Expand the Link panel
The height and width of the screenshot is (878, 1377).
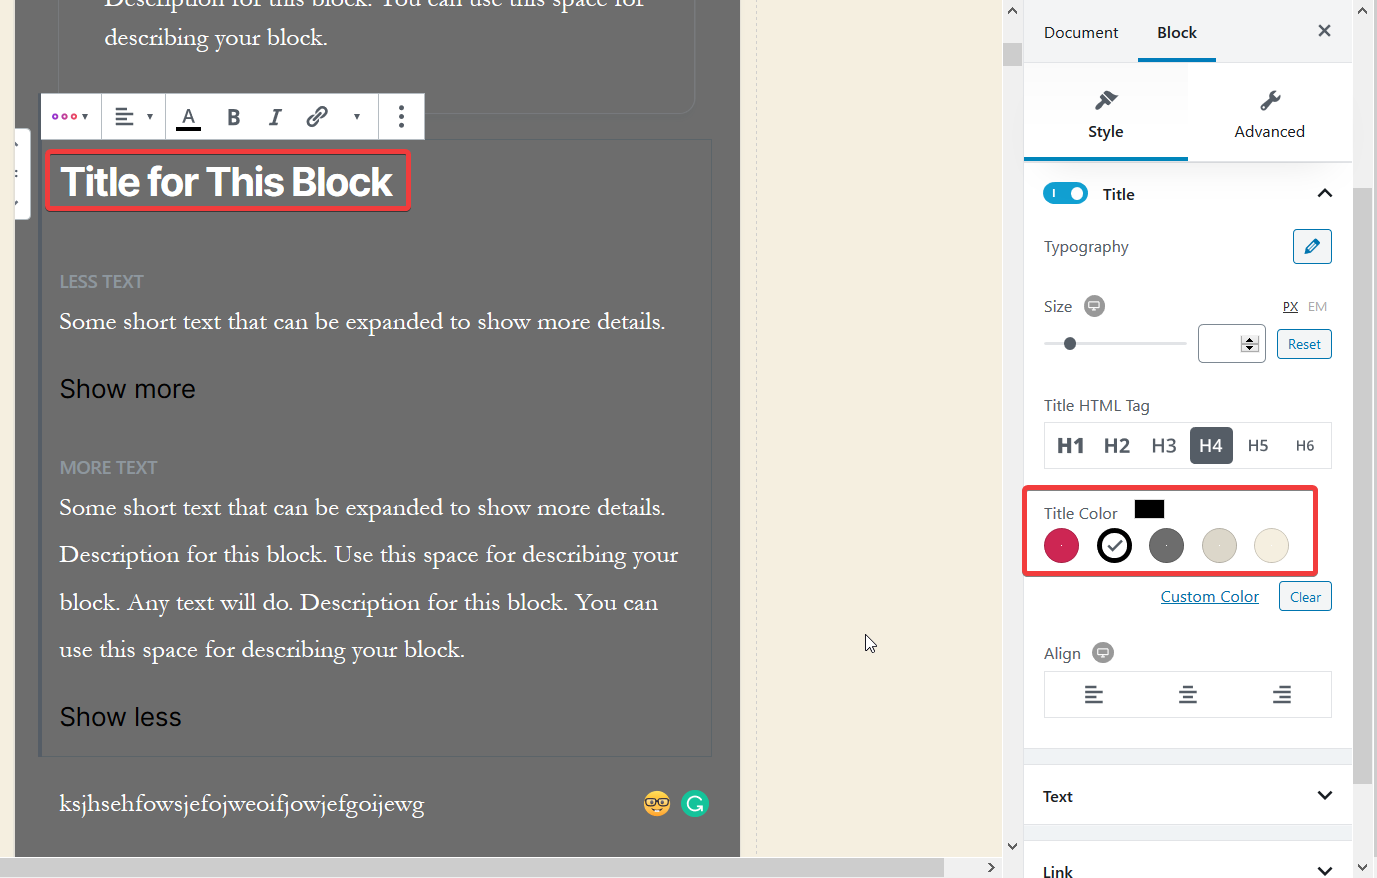coord(1188,871)
